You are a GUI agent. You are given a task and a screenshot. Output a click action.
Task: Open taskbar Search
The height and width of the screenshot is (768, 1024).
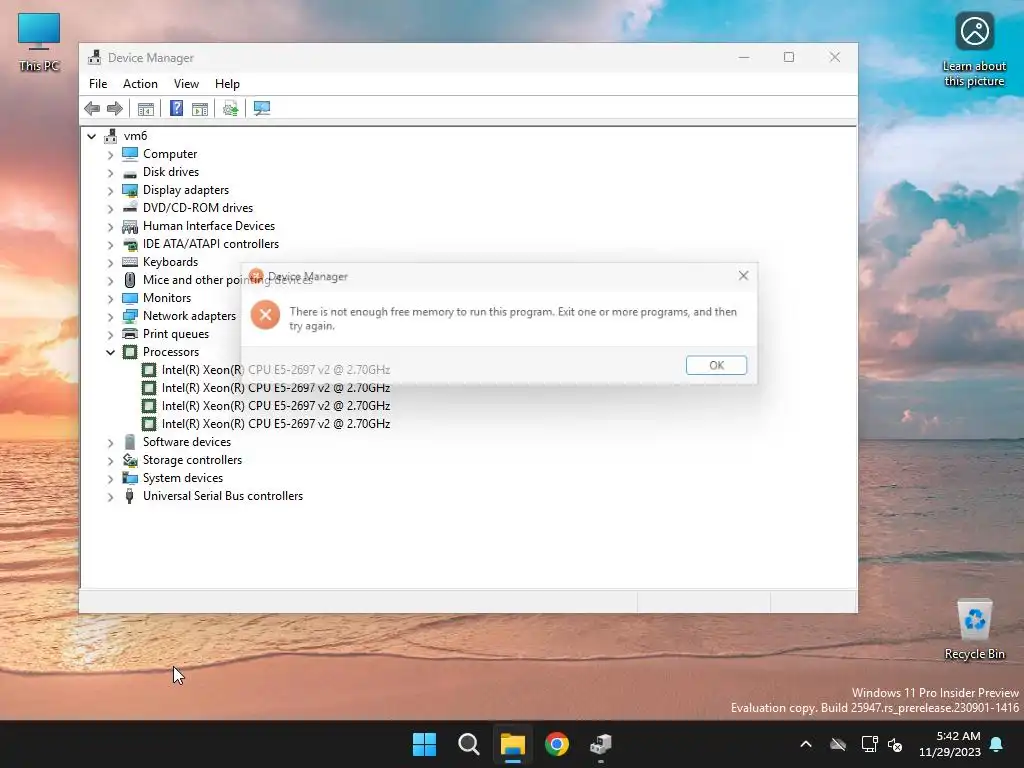[469, 744]
